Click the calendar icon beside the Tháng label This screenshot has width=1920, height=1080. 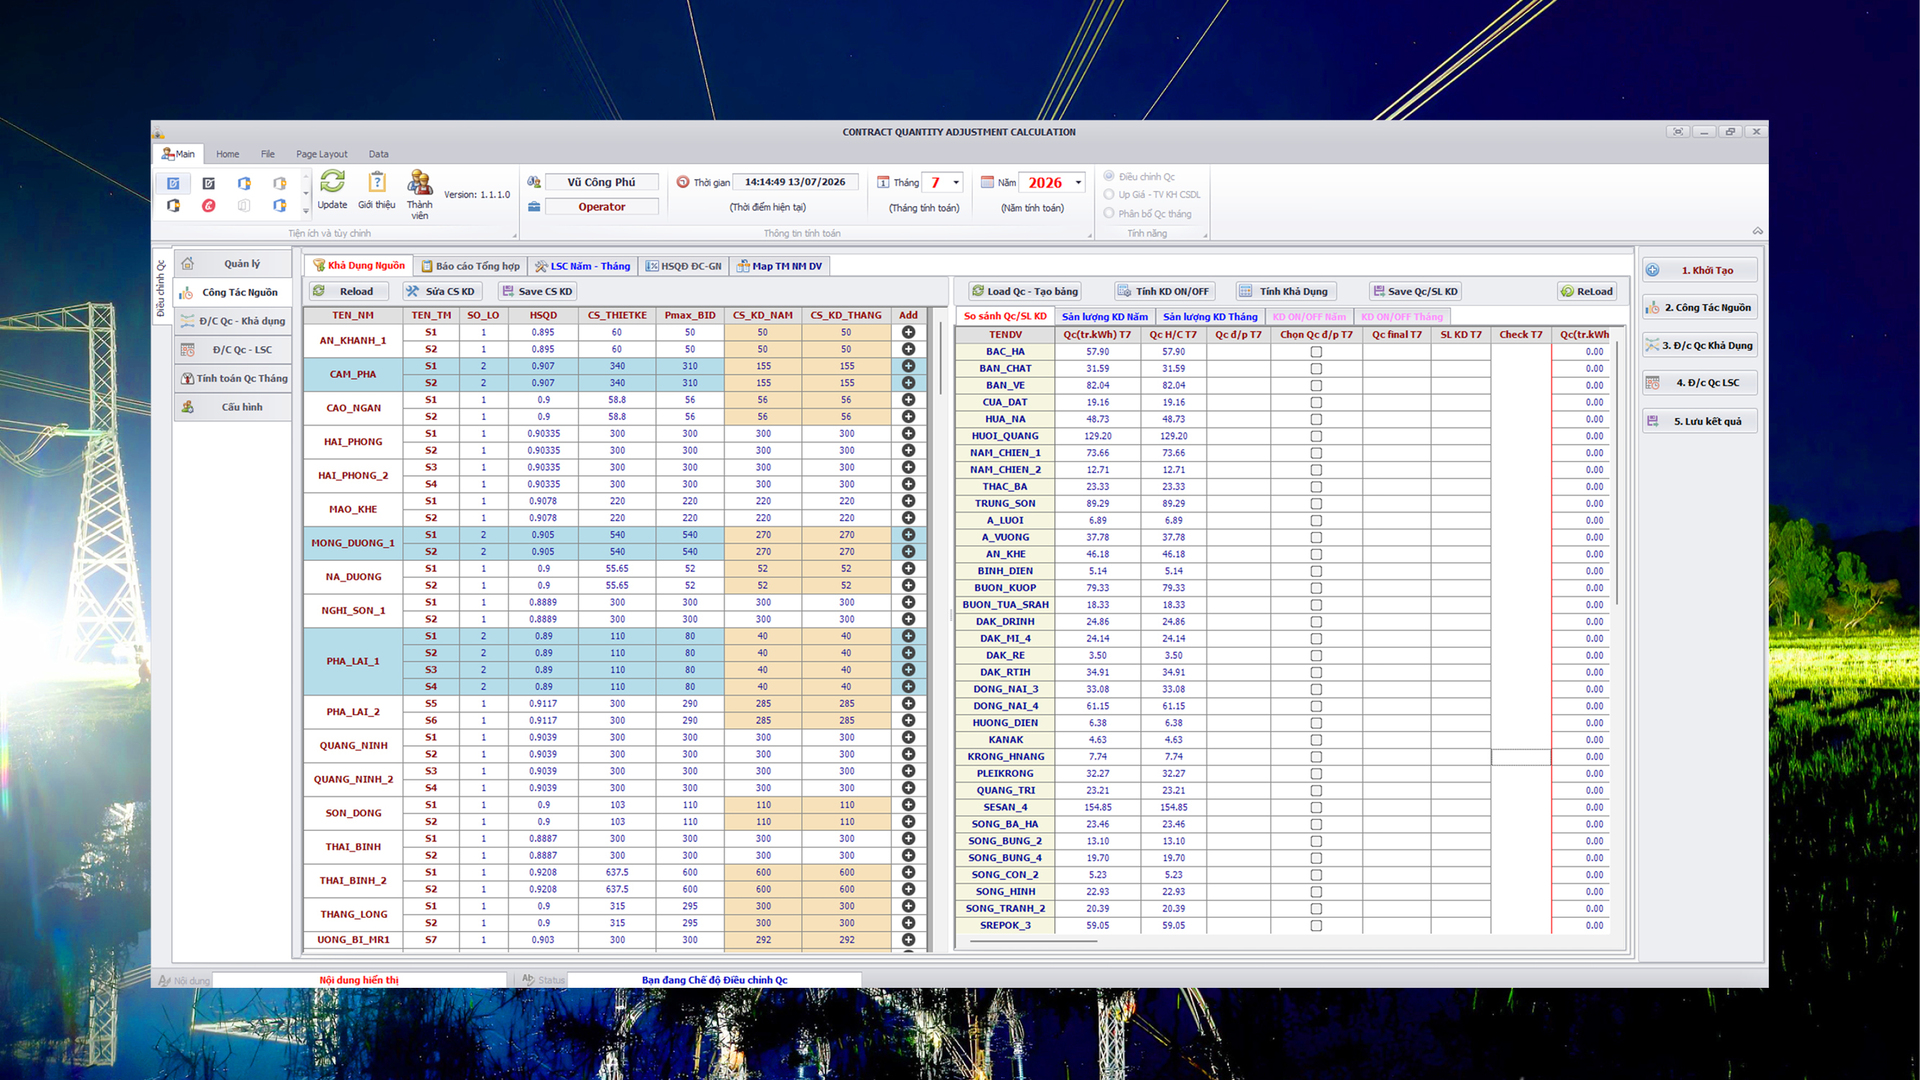click(x=883, y=182)
